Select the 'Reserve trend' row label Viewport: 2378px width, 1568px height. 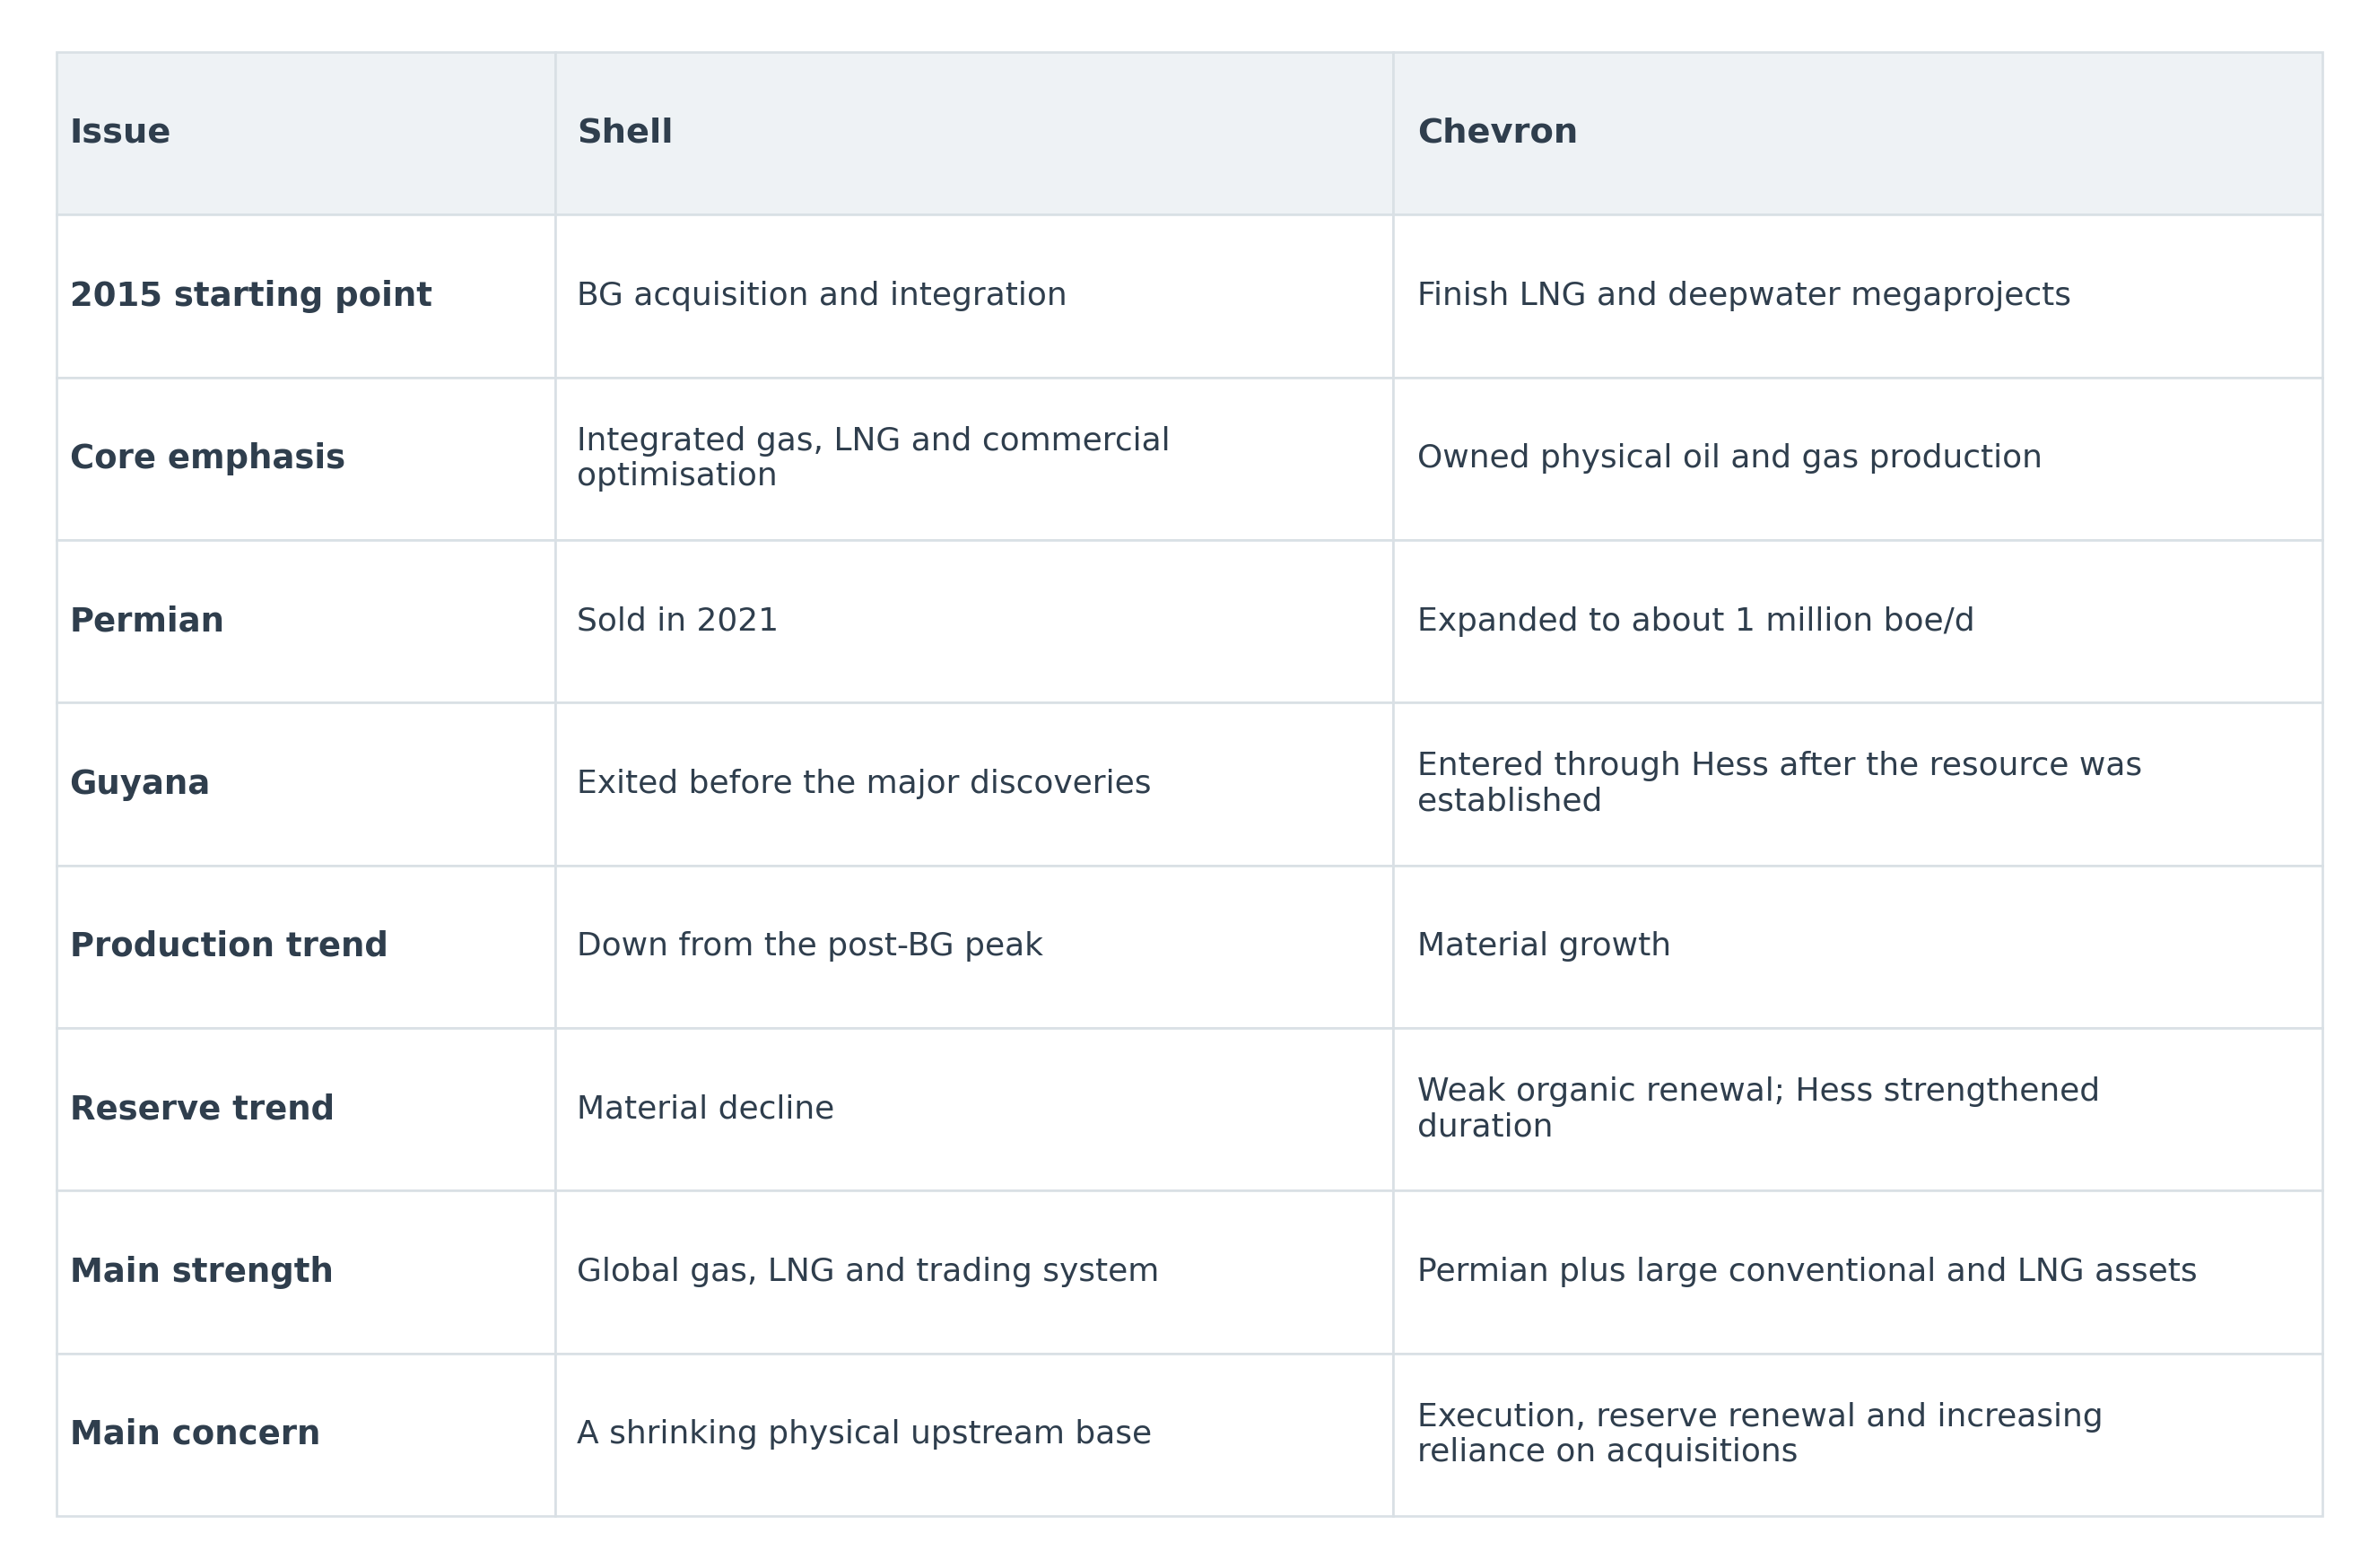pyautogui.click(x=306, y=1109)
